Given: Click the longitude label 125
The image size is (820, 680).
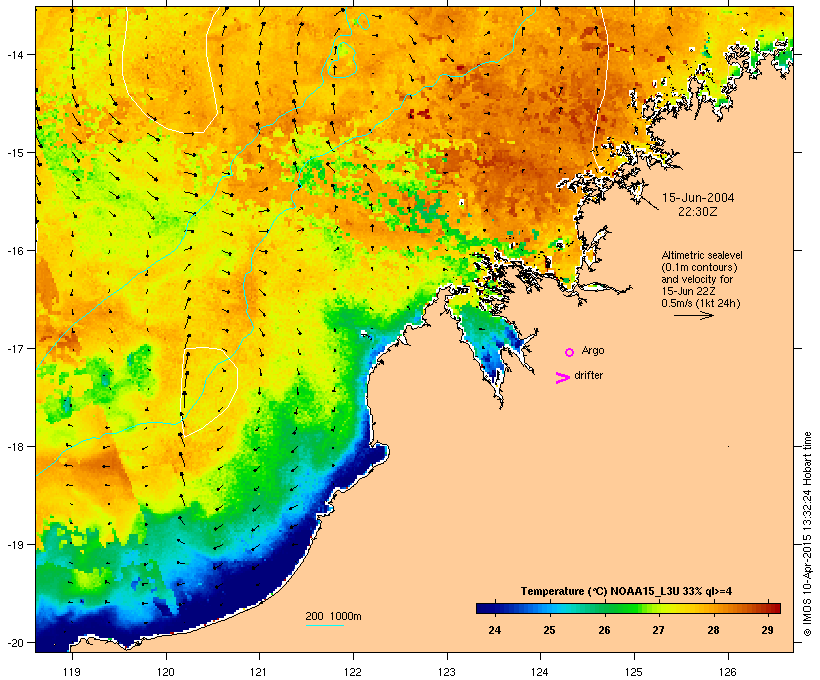Looking at the screenshot, I should click(x=634, y=672).
